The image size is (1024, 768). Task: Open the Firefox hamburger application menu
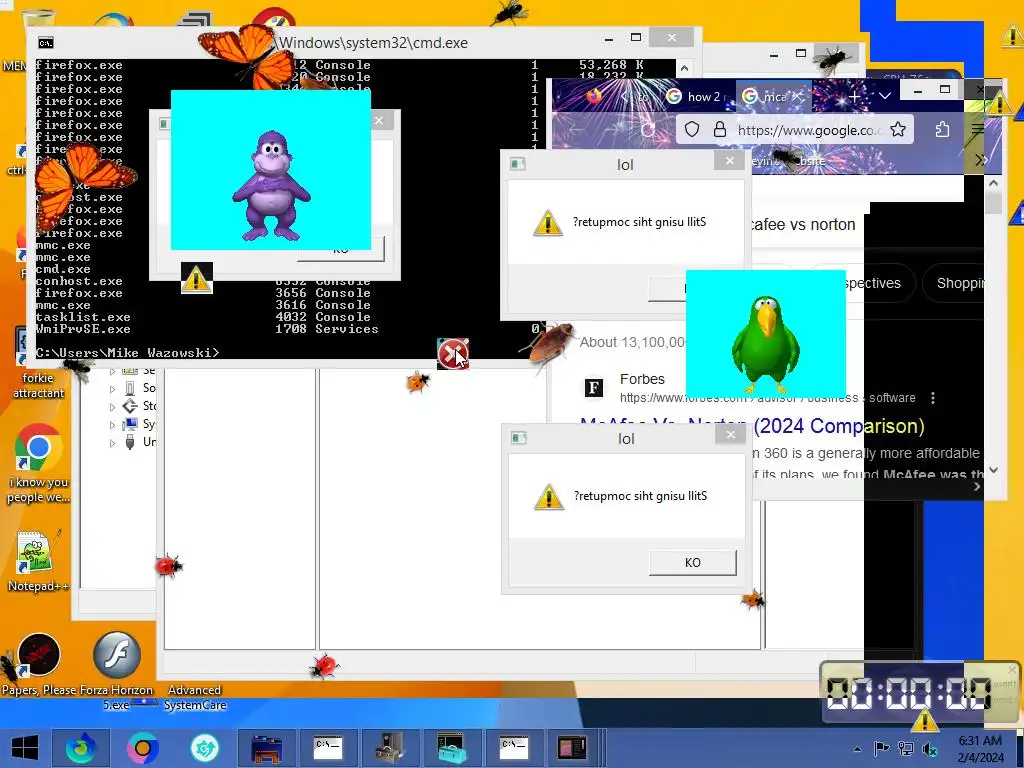pyautogui.click(x=978, y=129)
